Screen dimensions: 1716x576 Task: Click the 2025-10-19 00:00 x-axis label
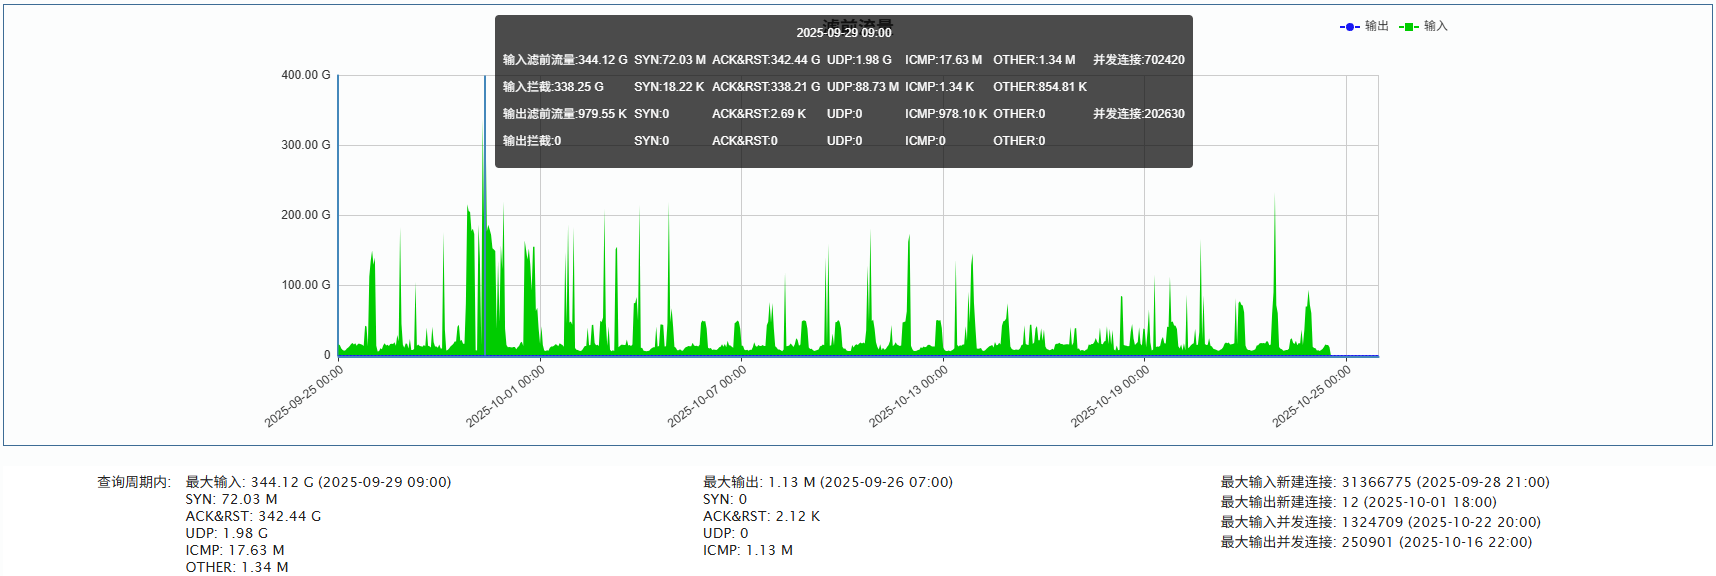tap(1110, 396)
